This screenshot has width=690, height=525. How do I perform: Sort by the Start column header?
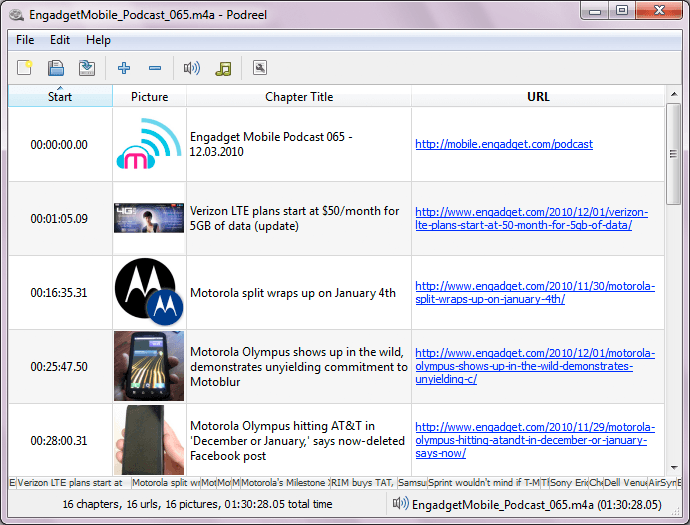click(60, 96)
